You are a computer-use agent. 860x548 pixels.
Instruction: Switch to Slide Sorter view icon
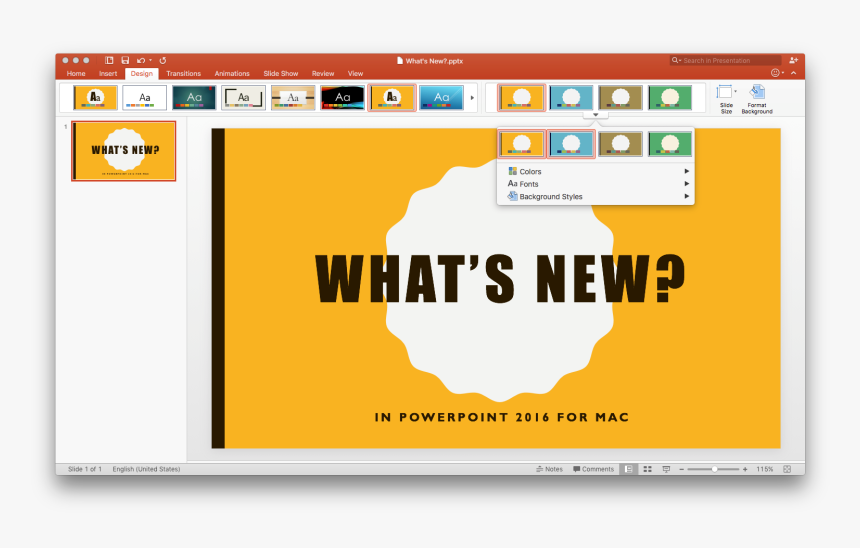pyautogui.click(x=647, y=469)
